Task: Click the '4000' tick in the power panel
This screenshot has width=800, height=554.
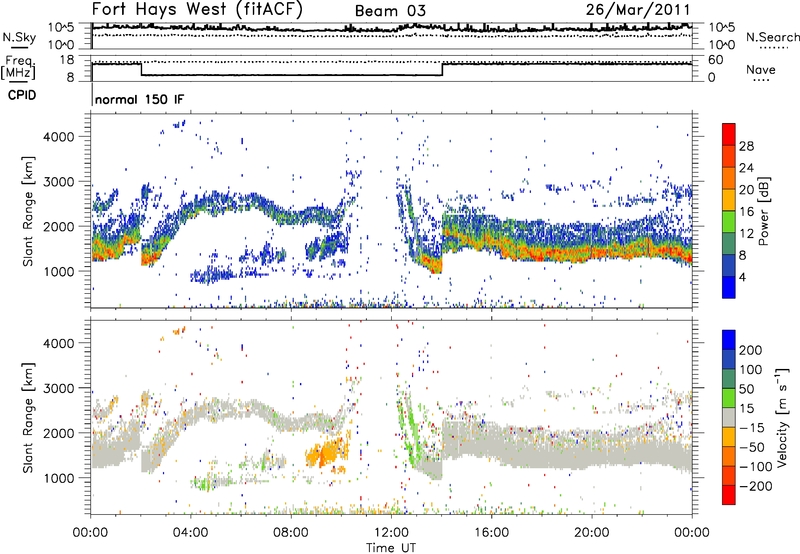Action: coord(58,137)
